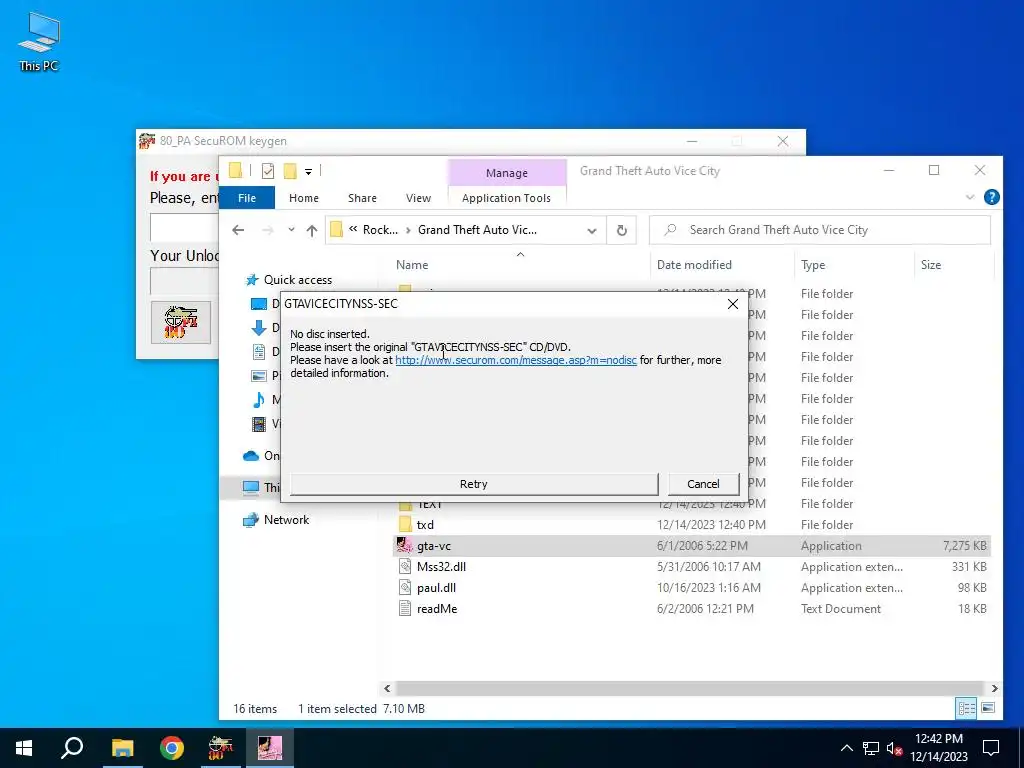
Task: Open the taskbar clock and date
Action: tap(939, 748)
